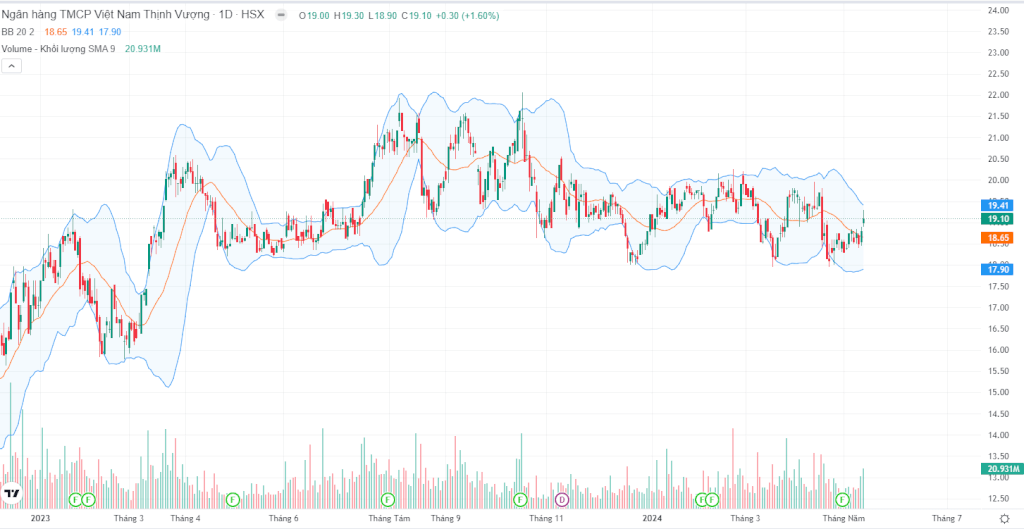
Task: Click the 22.00 price axis label
Action: (997, 95)
